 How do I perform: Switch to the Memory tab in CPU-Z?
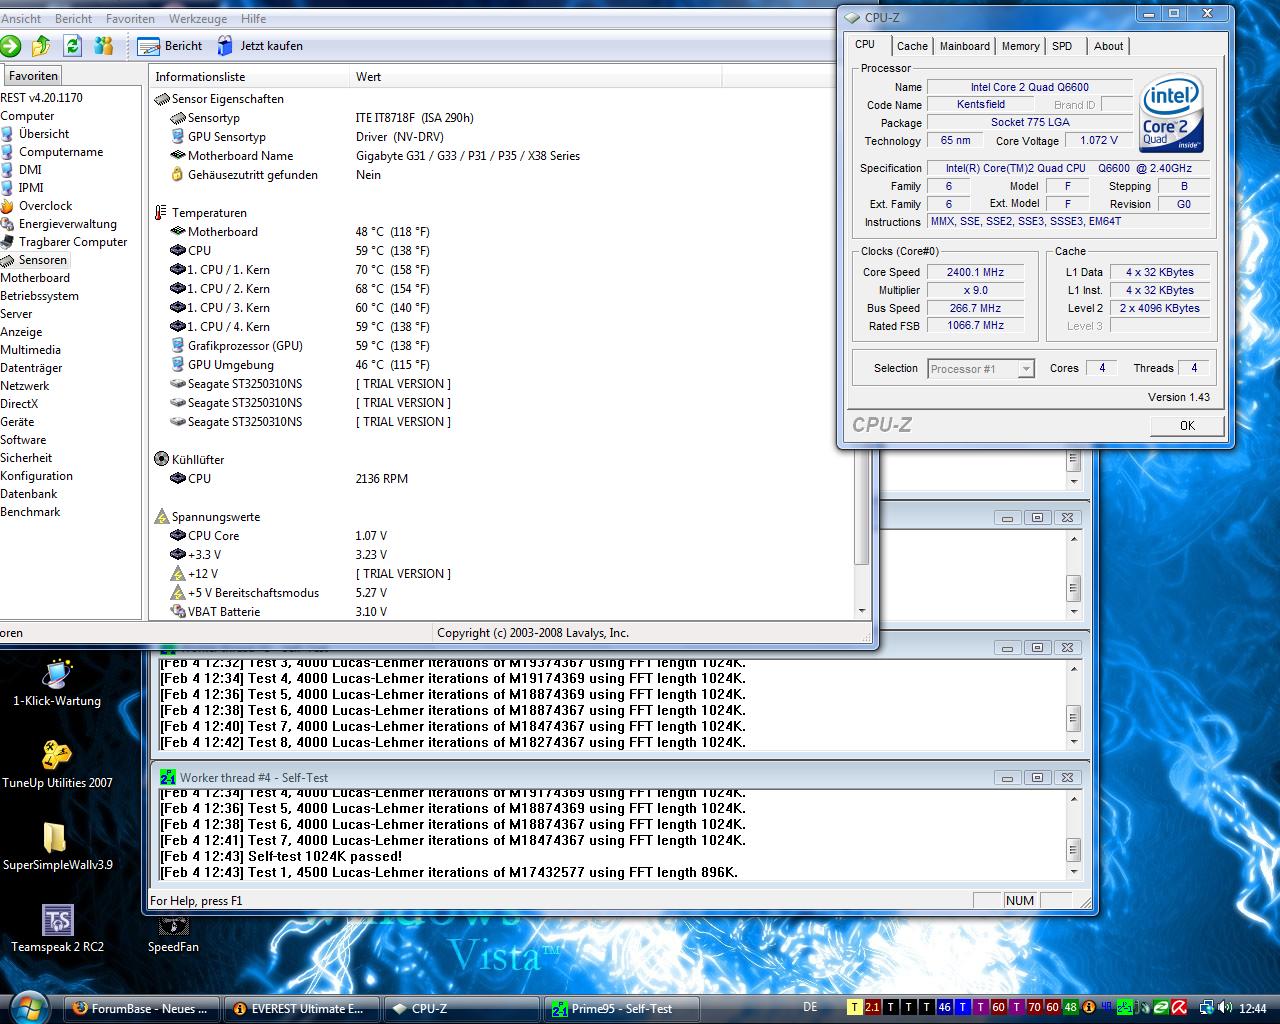click(x=1020, y=46)
